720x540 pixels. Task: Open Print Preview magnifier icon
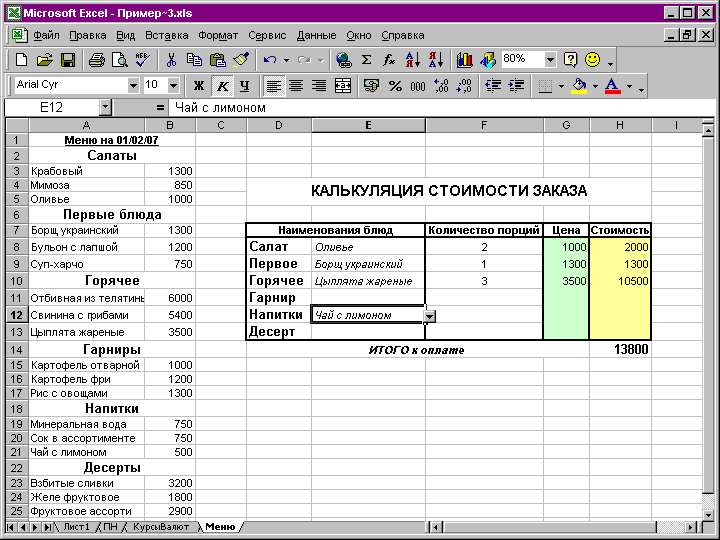click(x=119, y=60)
